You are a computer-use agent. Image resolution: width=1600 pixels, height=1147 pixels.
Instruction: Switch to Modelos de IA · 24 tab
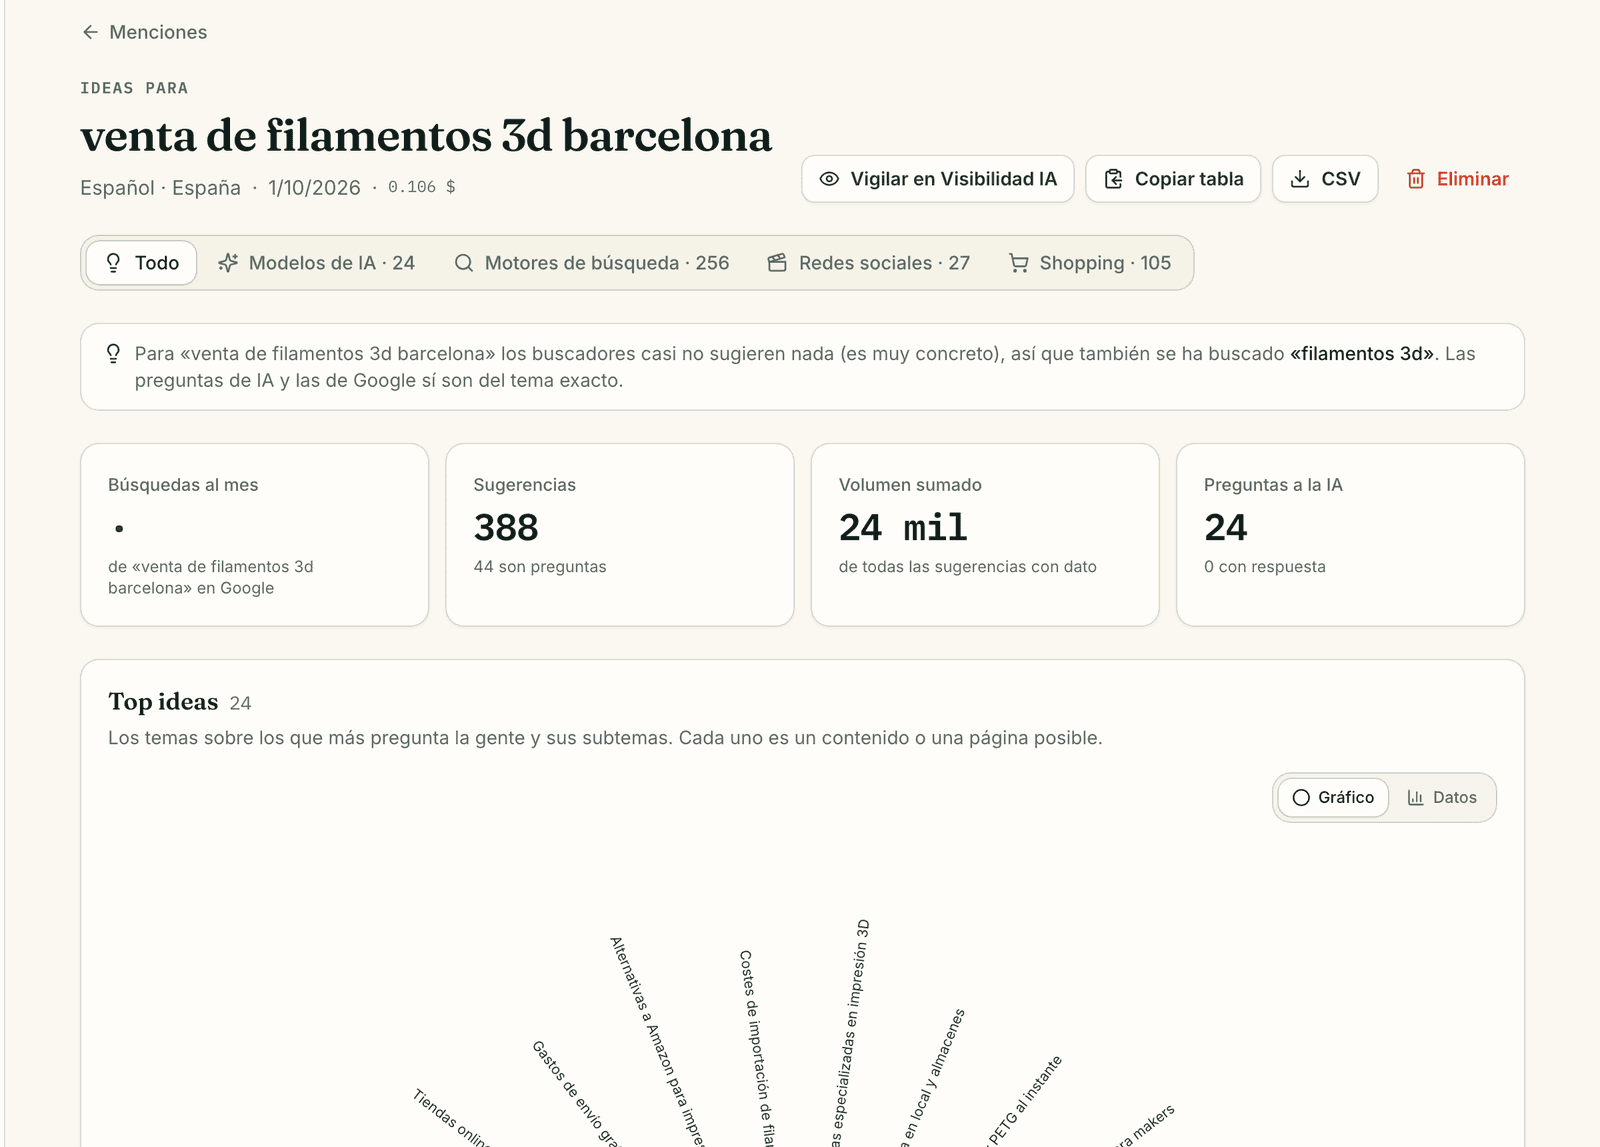click(317, 263)
